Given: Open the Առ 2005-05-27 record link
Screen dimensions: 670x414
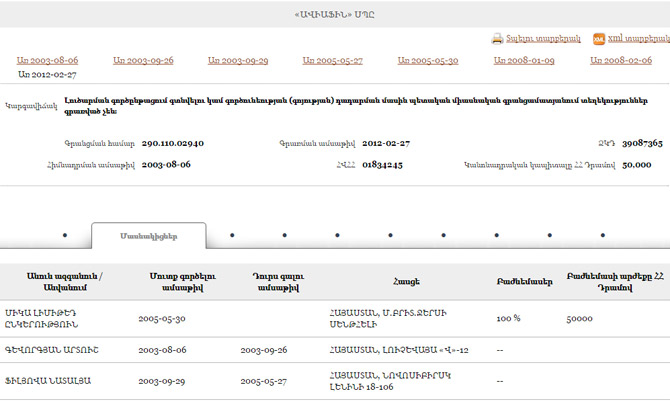Looking at the screenshot, I should (332, 60).
